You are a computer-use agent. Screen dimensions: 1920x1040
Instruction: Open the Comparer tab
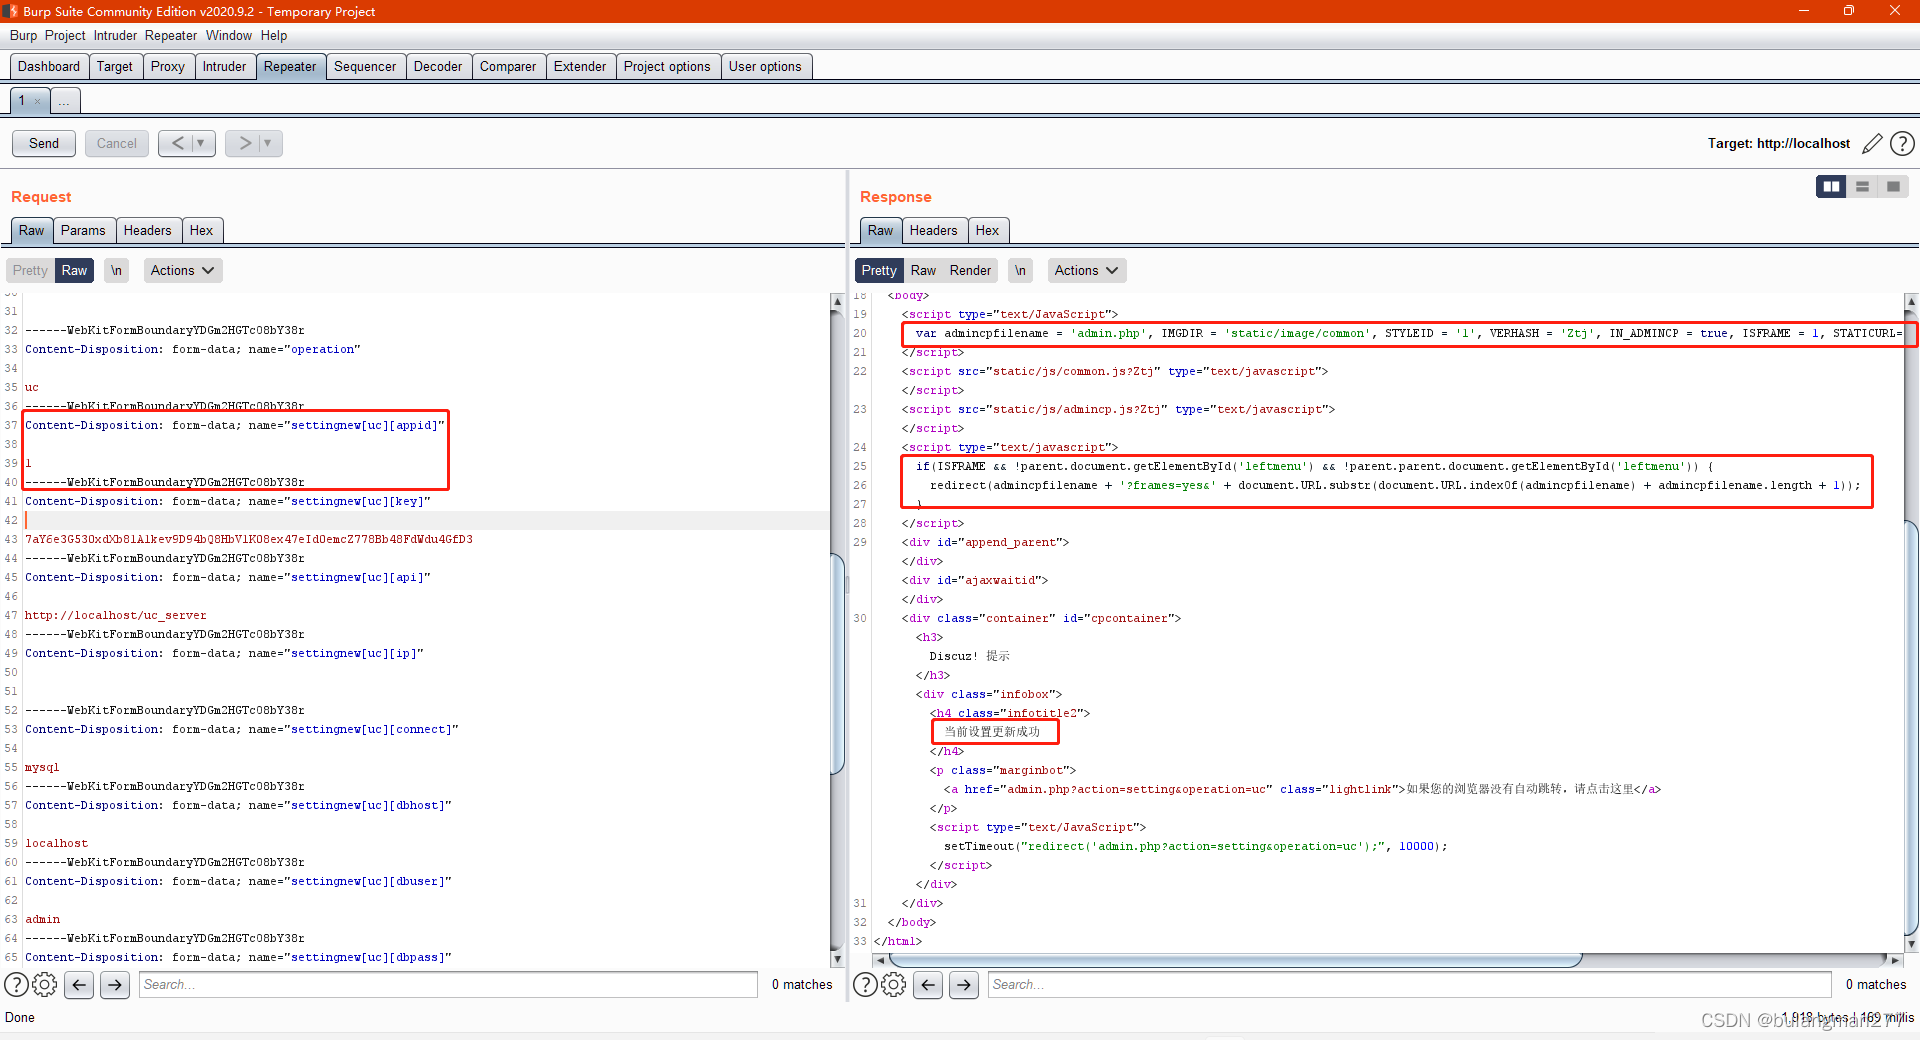[x=508, y=66]
